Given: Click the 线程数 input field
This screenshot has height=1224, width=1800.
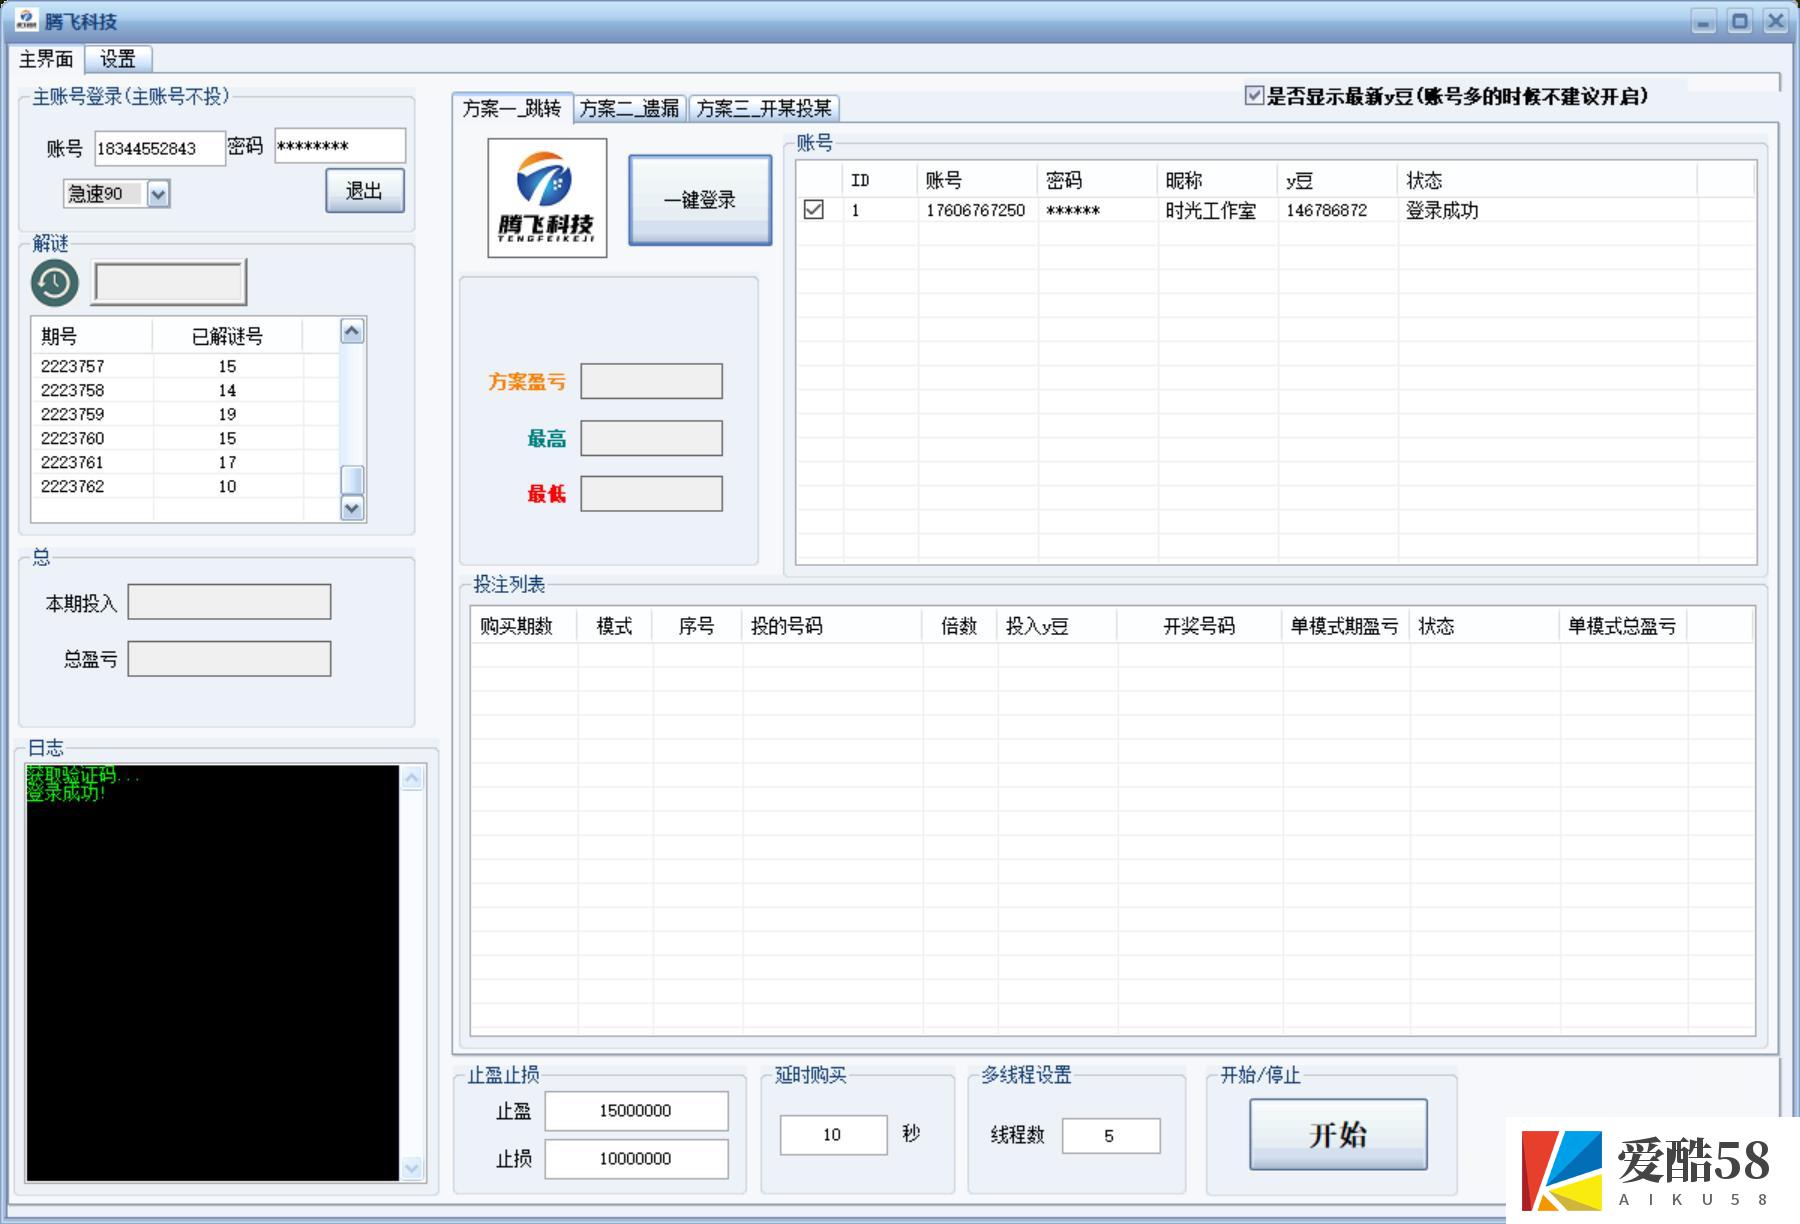Looking at the screenshot, I should tap(1110, 1136).
